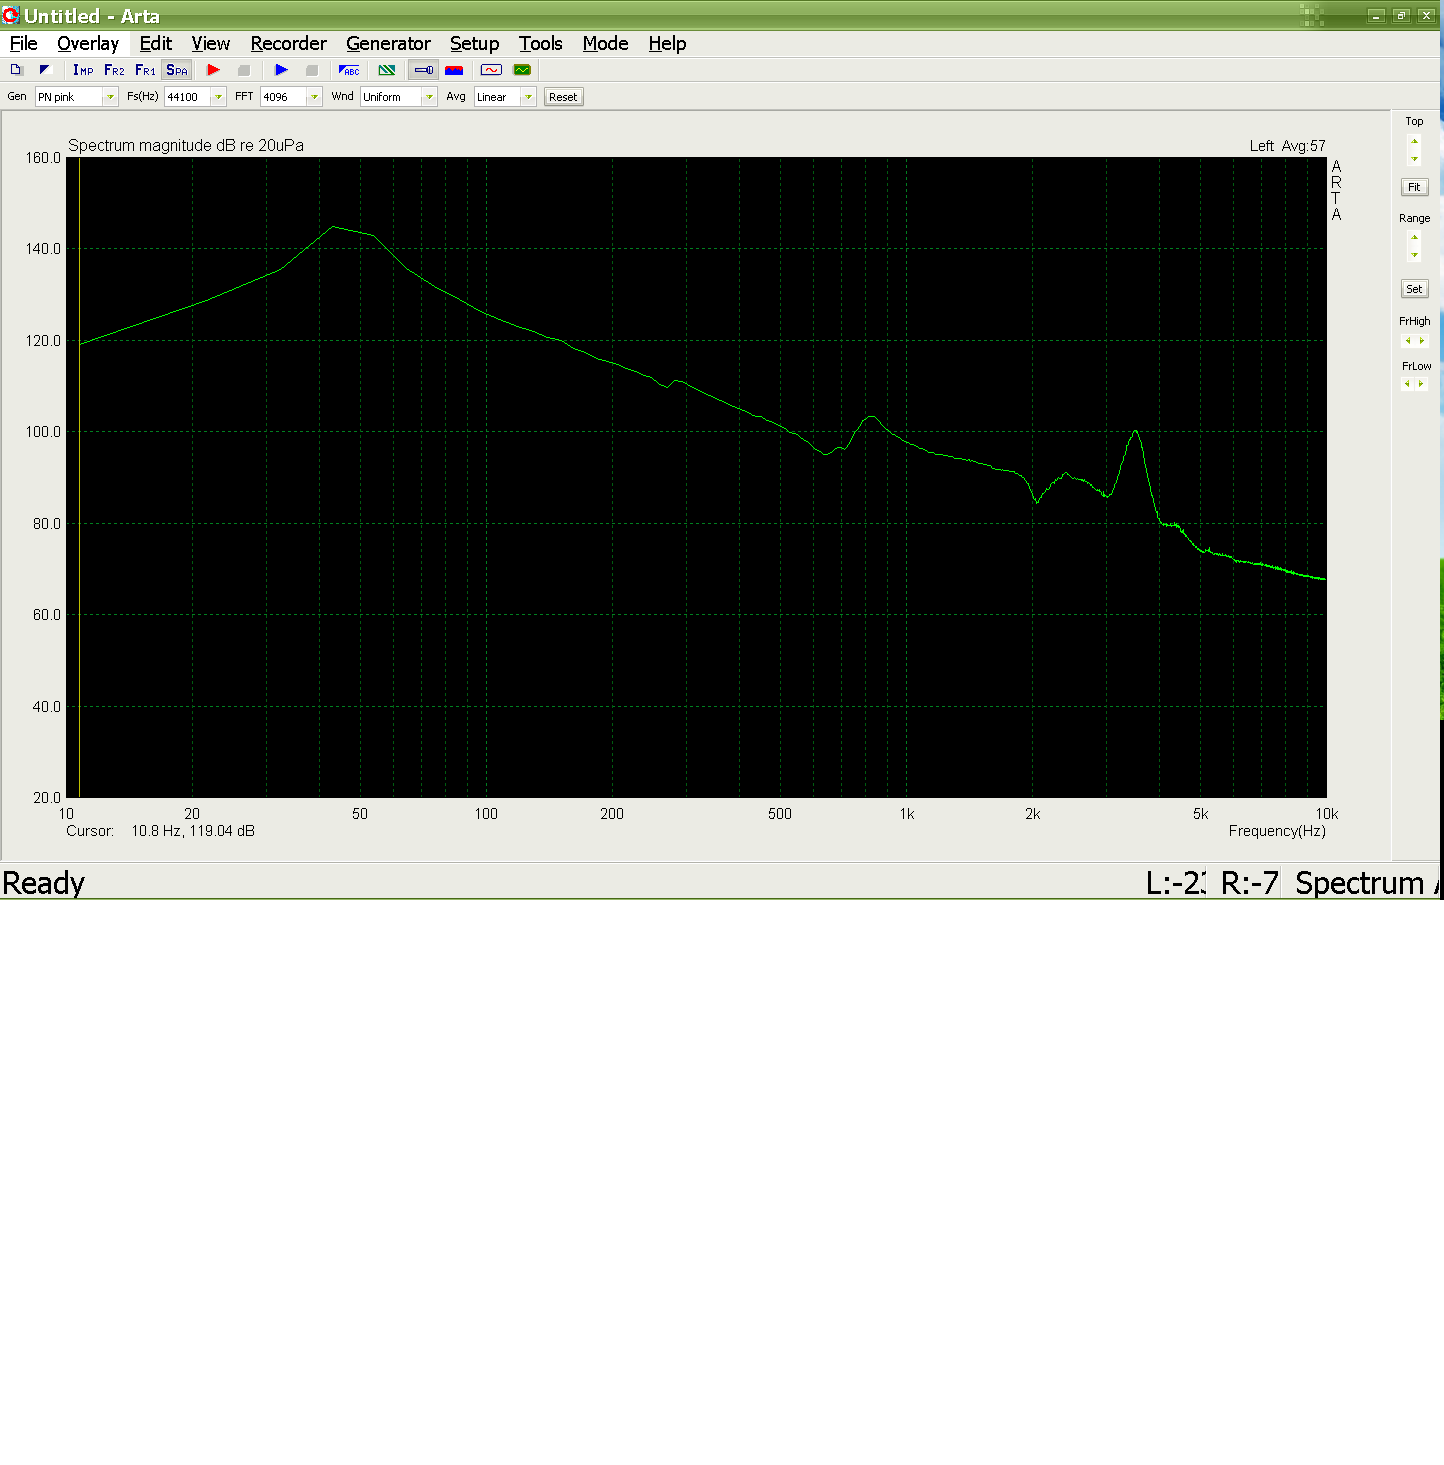Open the Recorder menu
Screen dimensions: 1444x1465
[289, 43]
